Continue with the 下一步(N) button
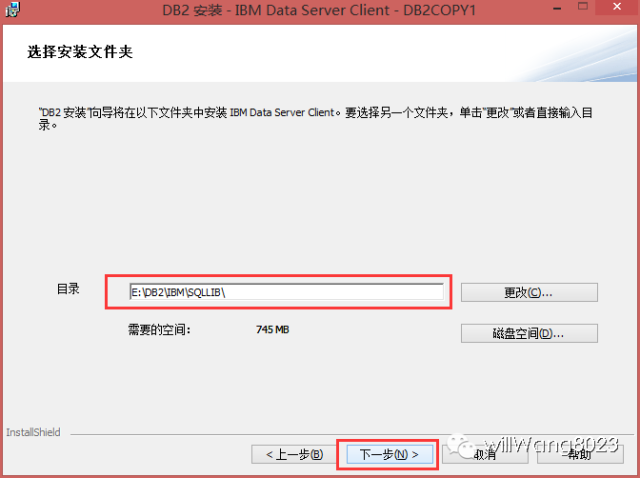The width and height of the screenshot is (640, 478). click(389, 454)
